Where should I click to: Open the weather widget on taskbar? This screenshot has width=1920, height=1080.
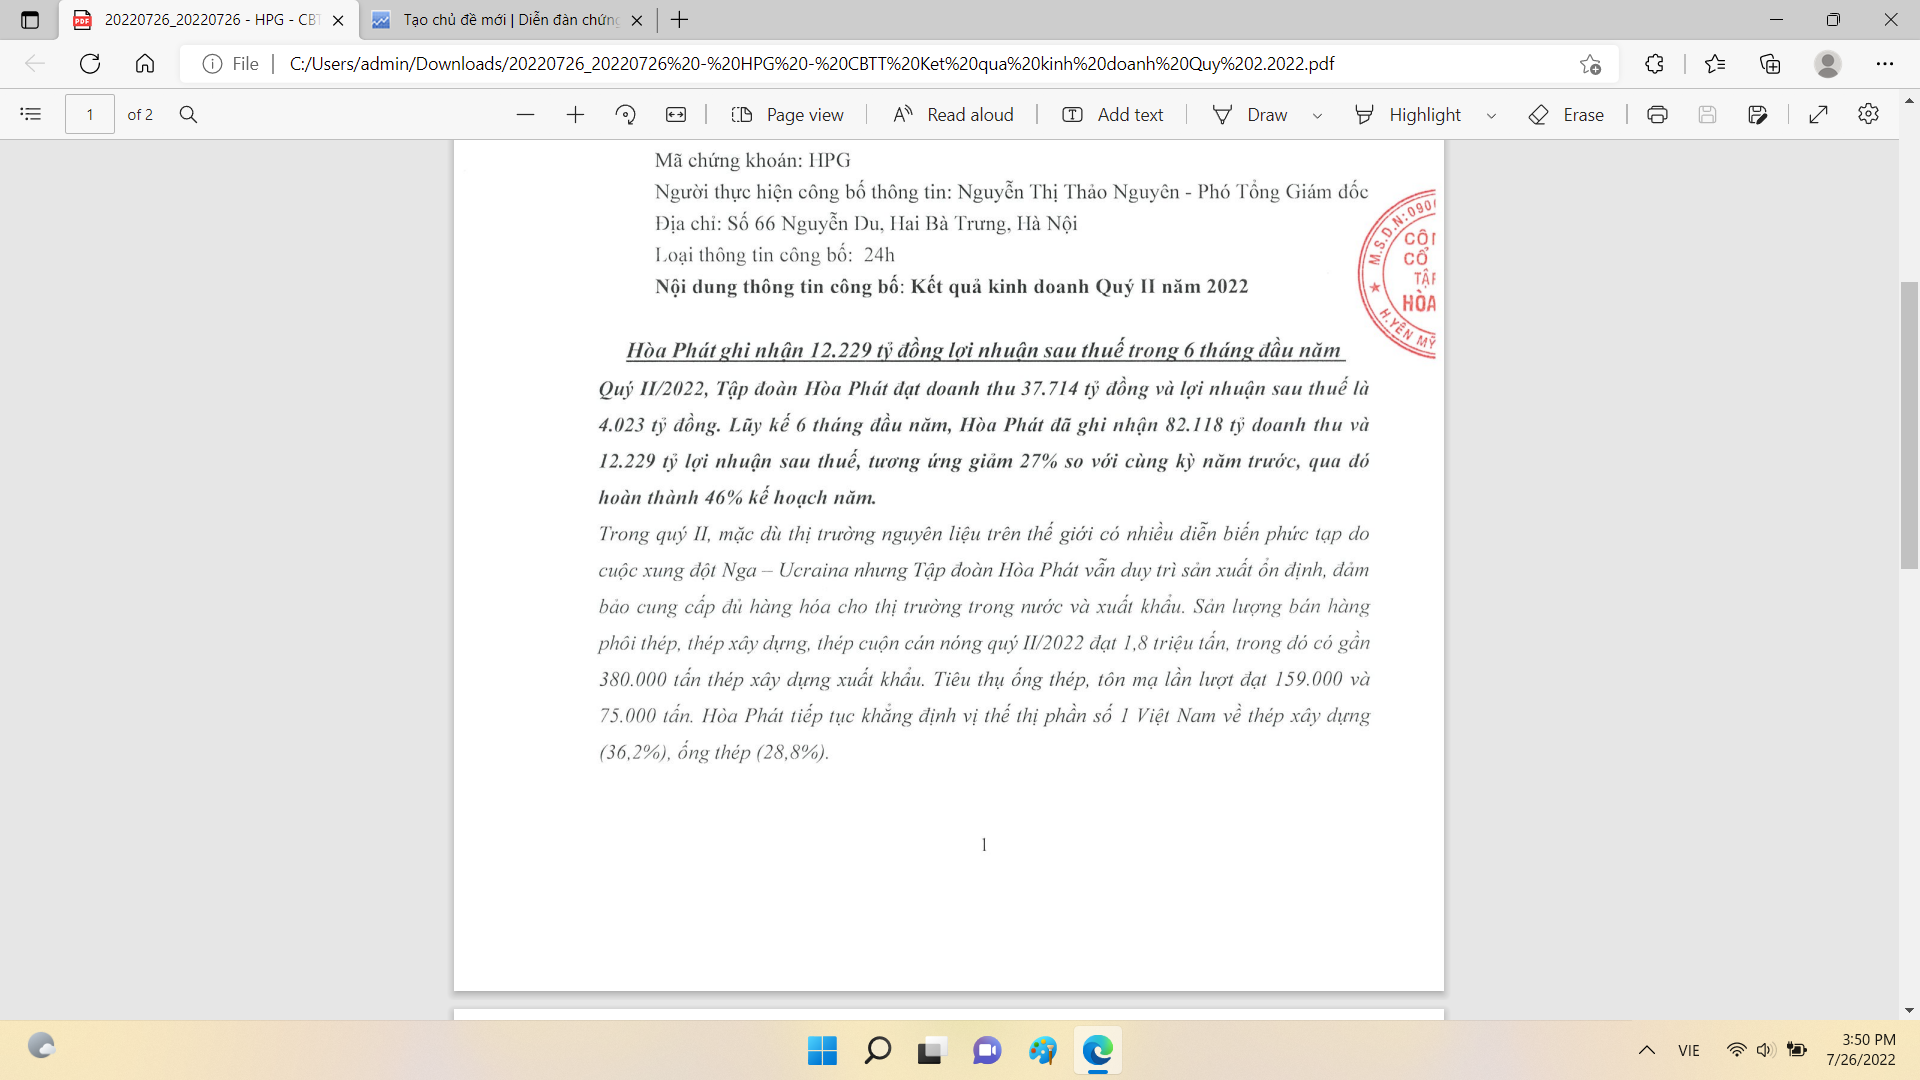coord(41,1047)
